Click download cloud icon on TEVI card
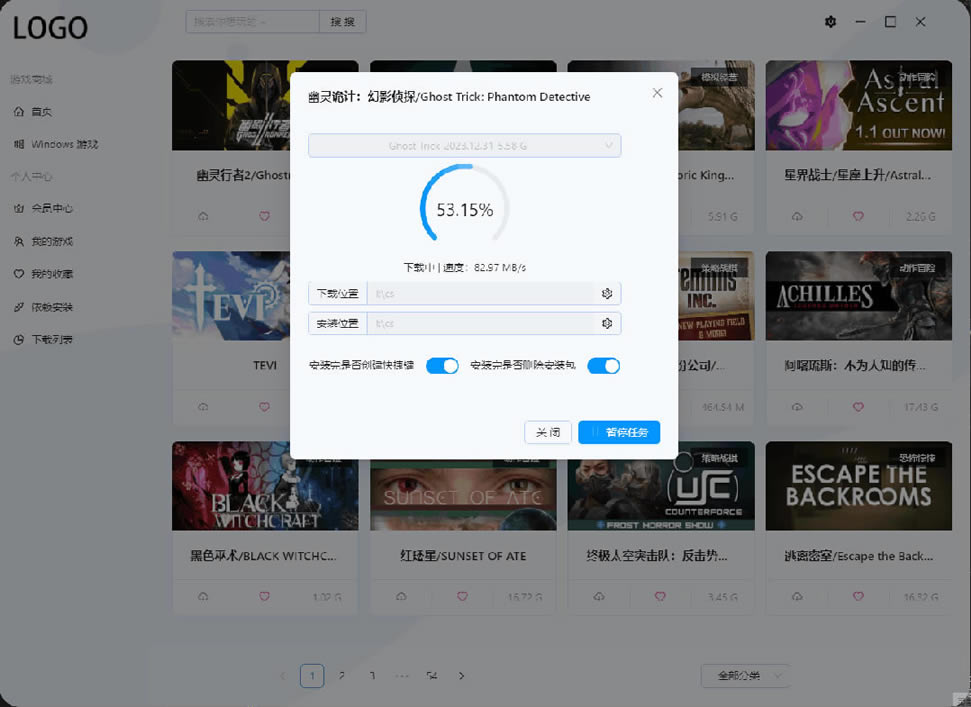Image resolution: width=971 pixels, height=707 pixels. [x=203, y=407]
